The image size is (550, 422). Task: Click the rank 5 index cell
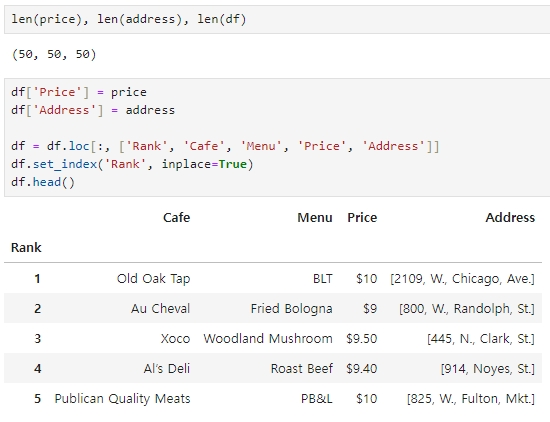click(37, 399)
